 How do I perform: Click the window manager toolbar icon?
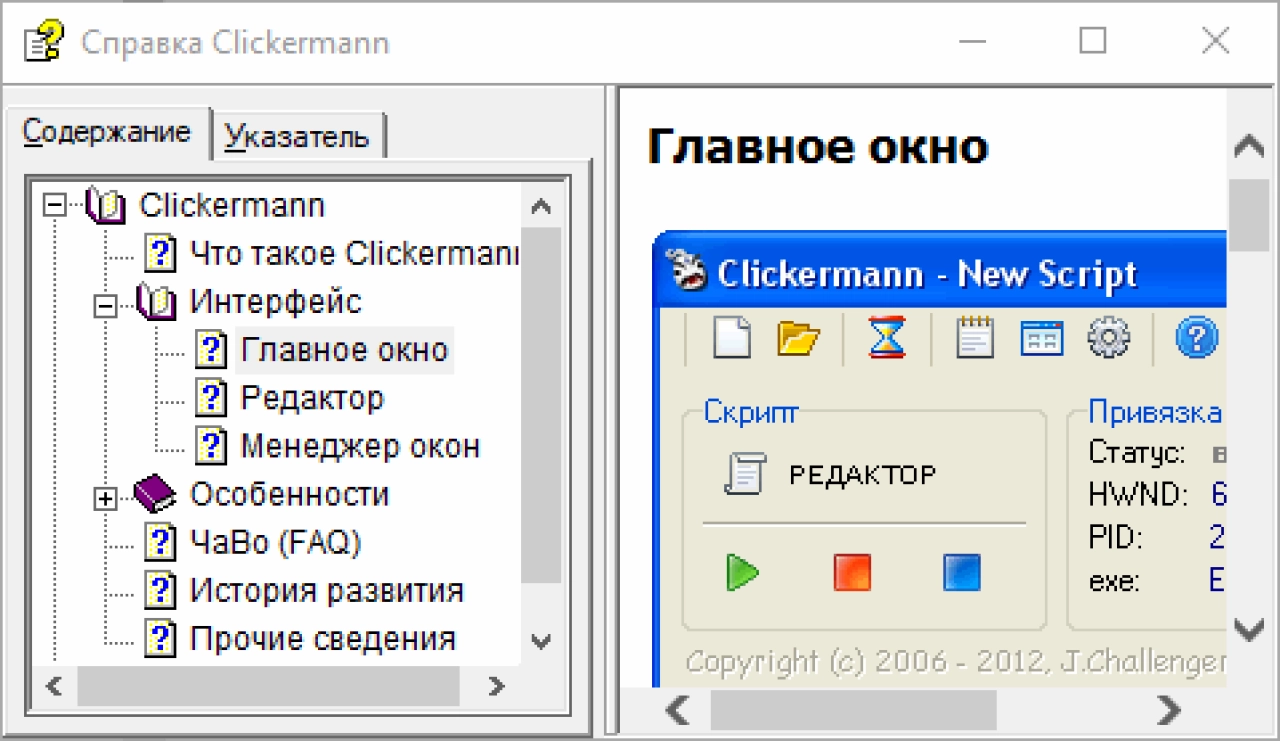click(x=1041, y=339)
